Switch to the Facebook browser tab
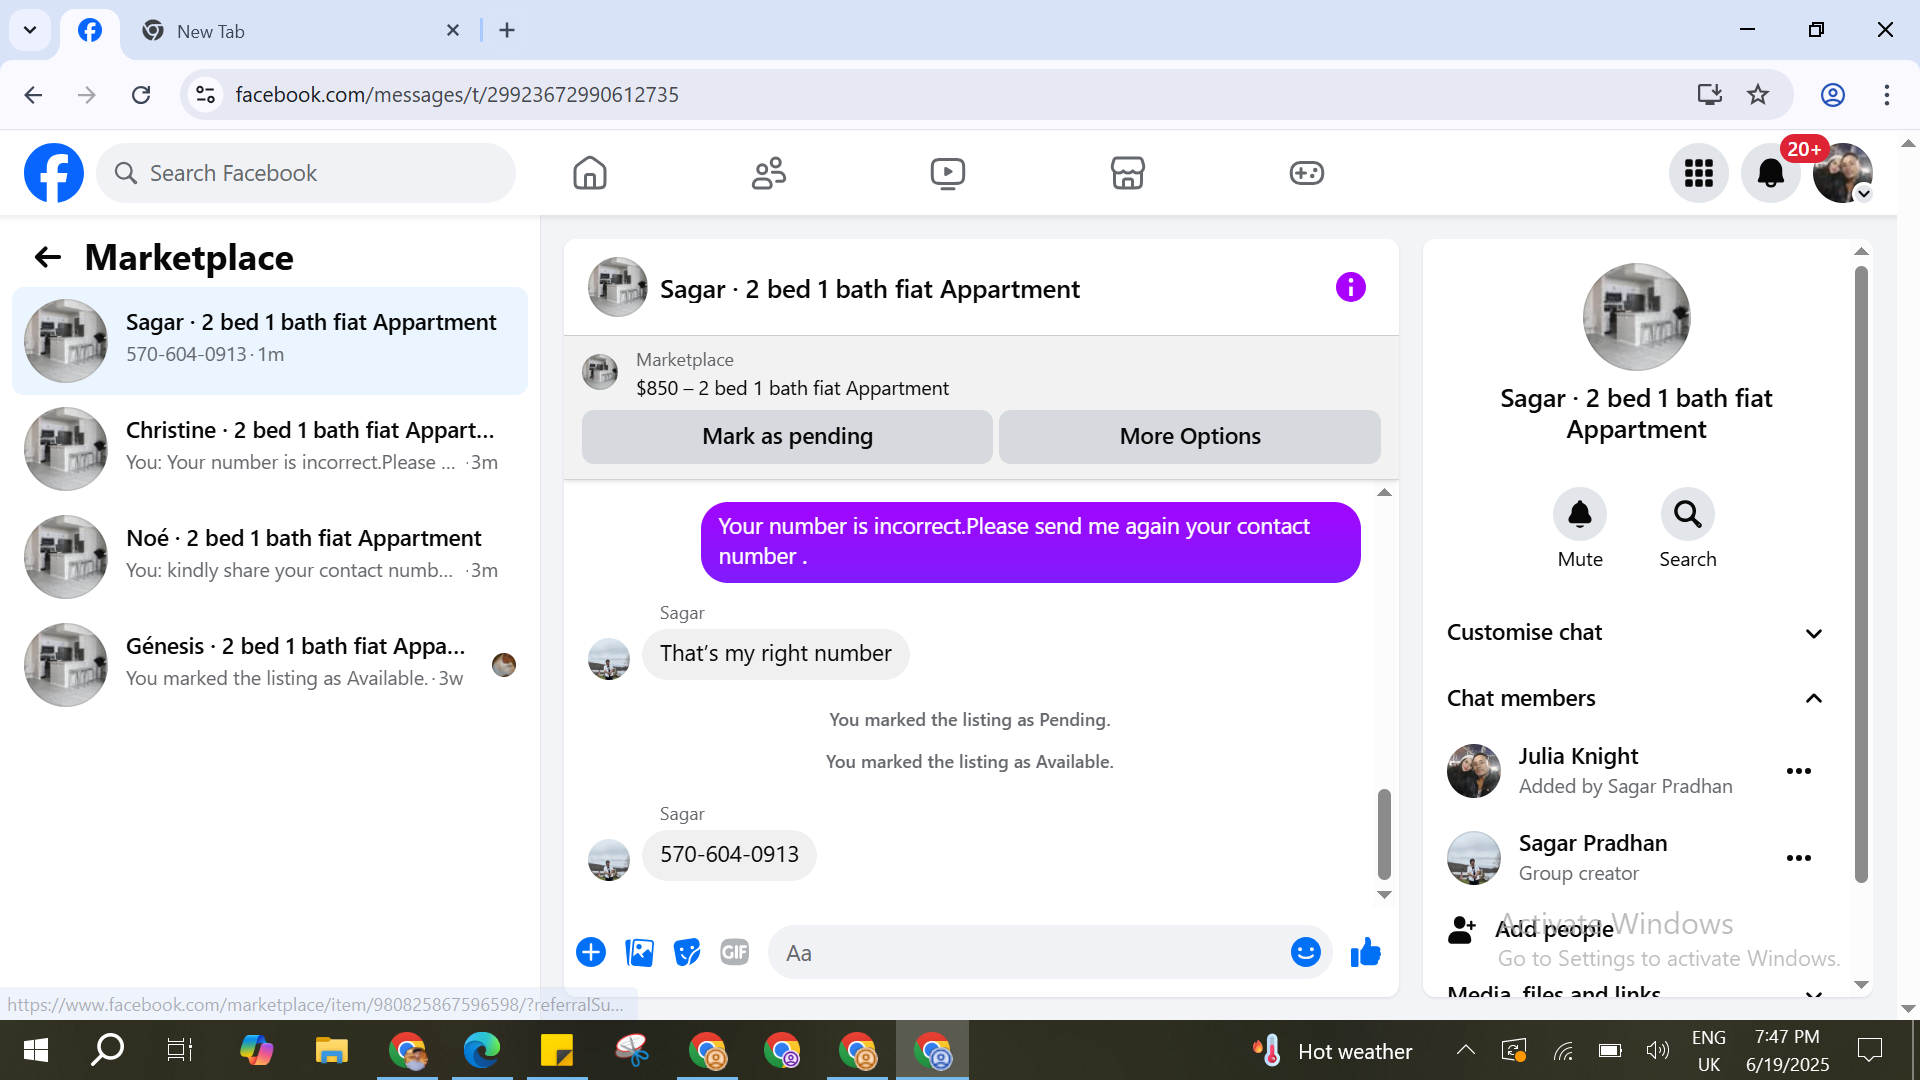The height and width of the screenshot is (1080, 1920). coord(90,31)
